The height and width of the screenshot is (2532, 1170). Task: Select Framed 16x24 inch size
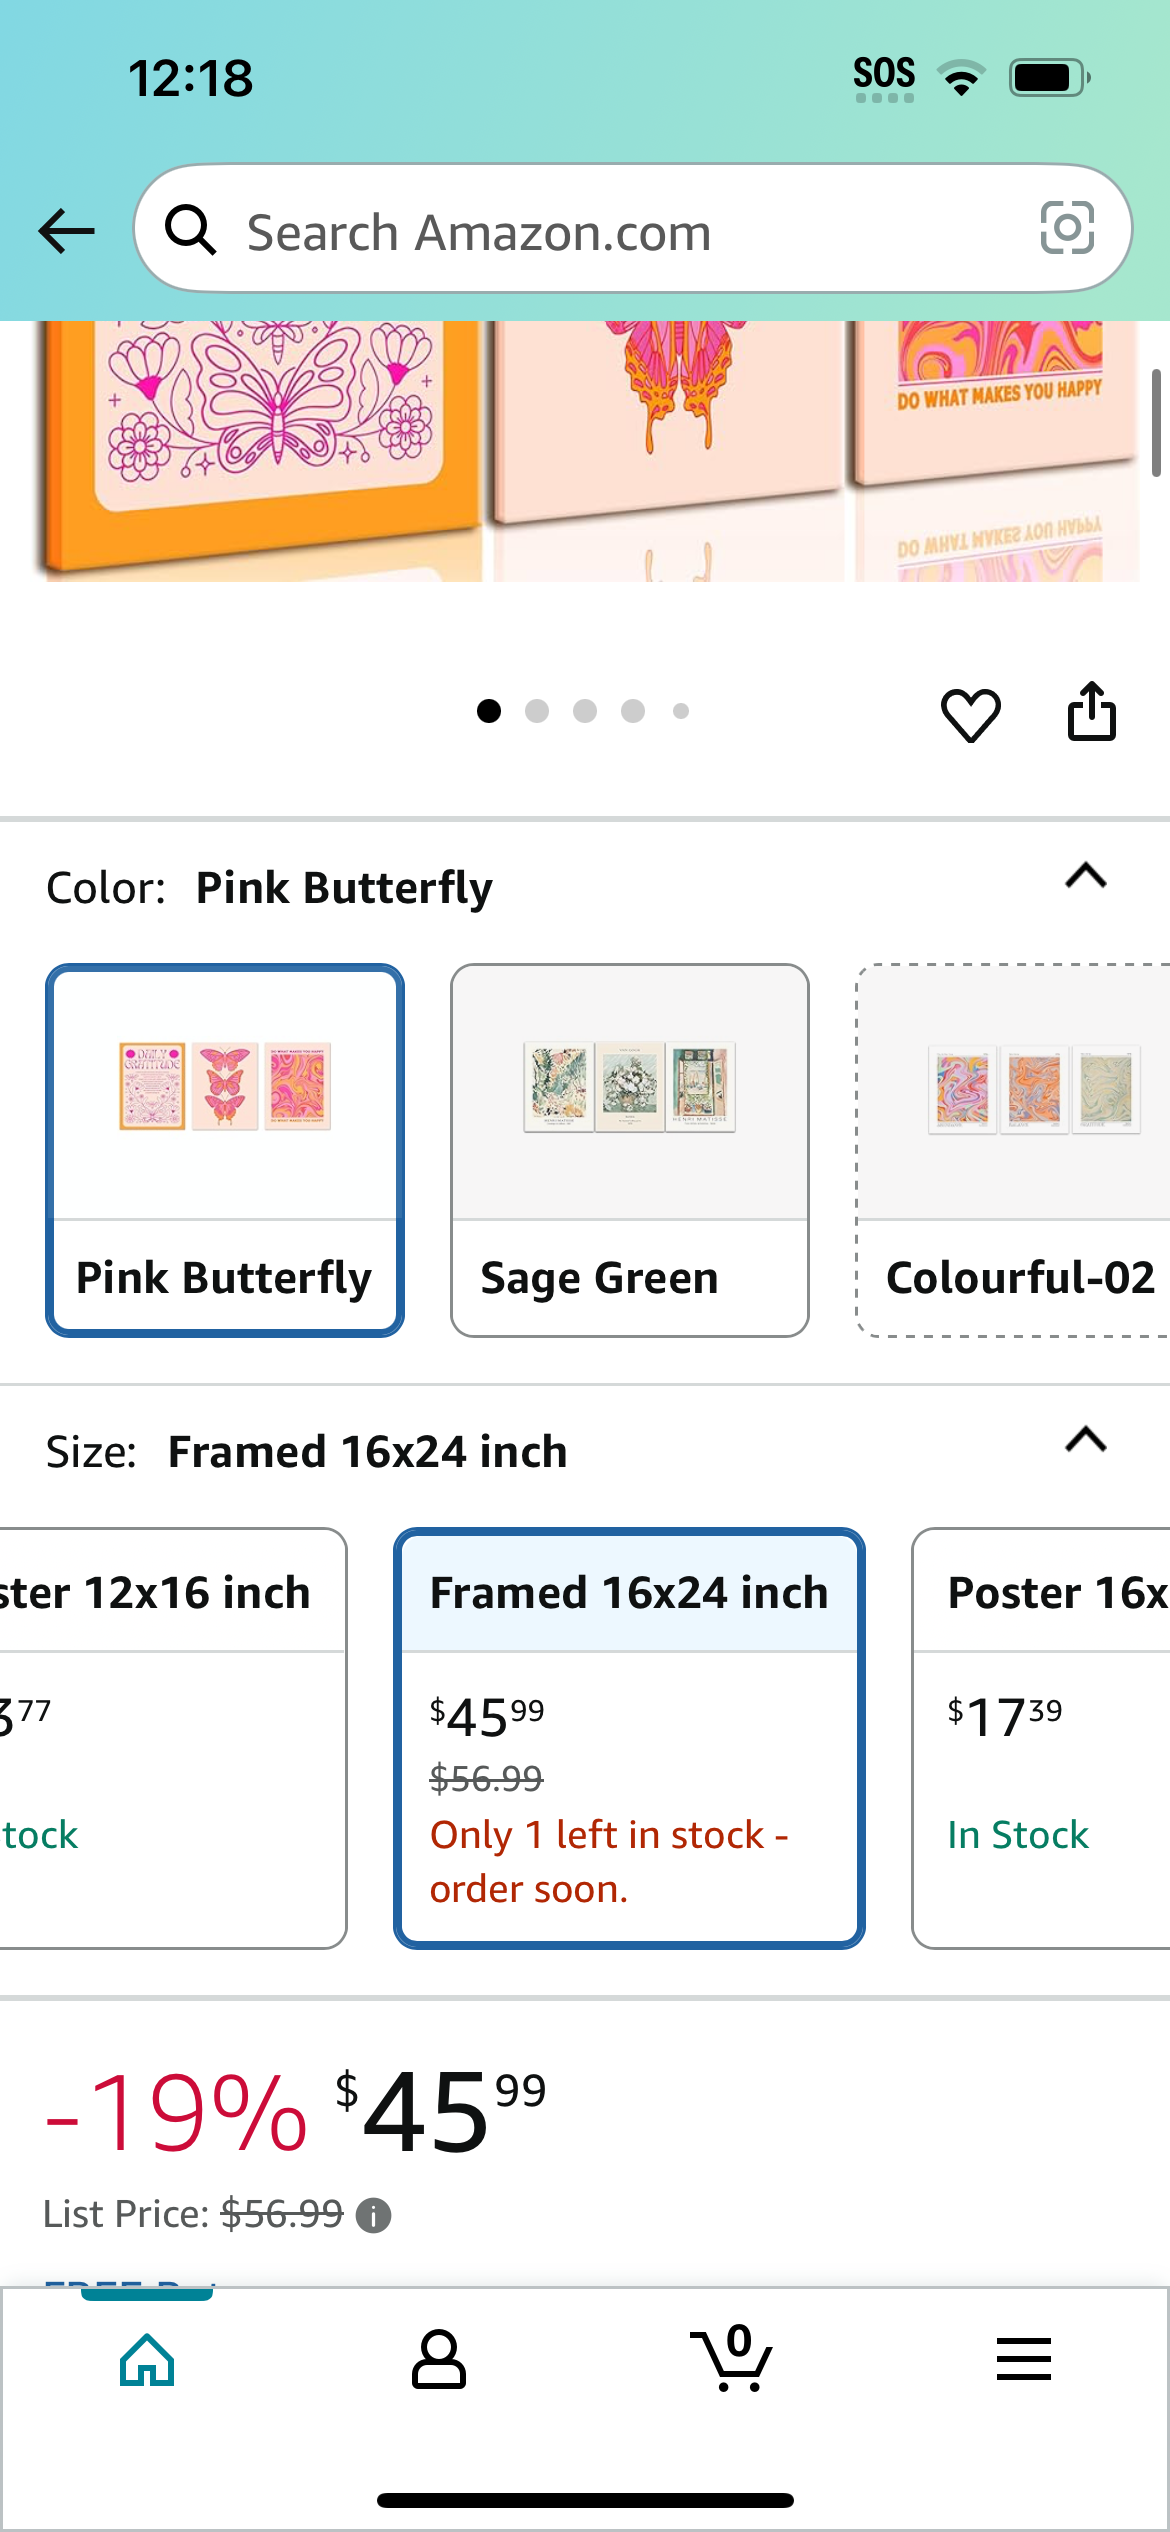(x=630, y=1738)
